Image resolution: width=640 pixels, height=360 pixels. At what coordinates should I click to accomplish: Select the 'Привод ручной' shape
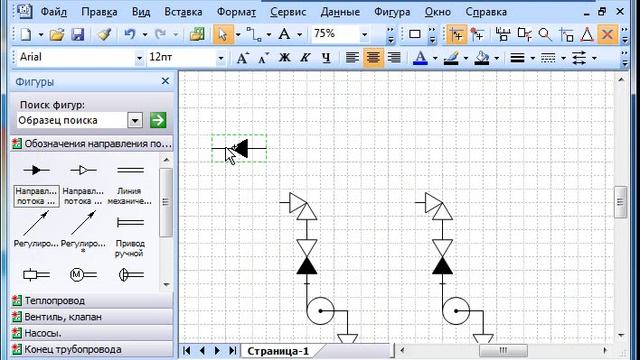pyautogui.click(x=129, y=237)
